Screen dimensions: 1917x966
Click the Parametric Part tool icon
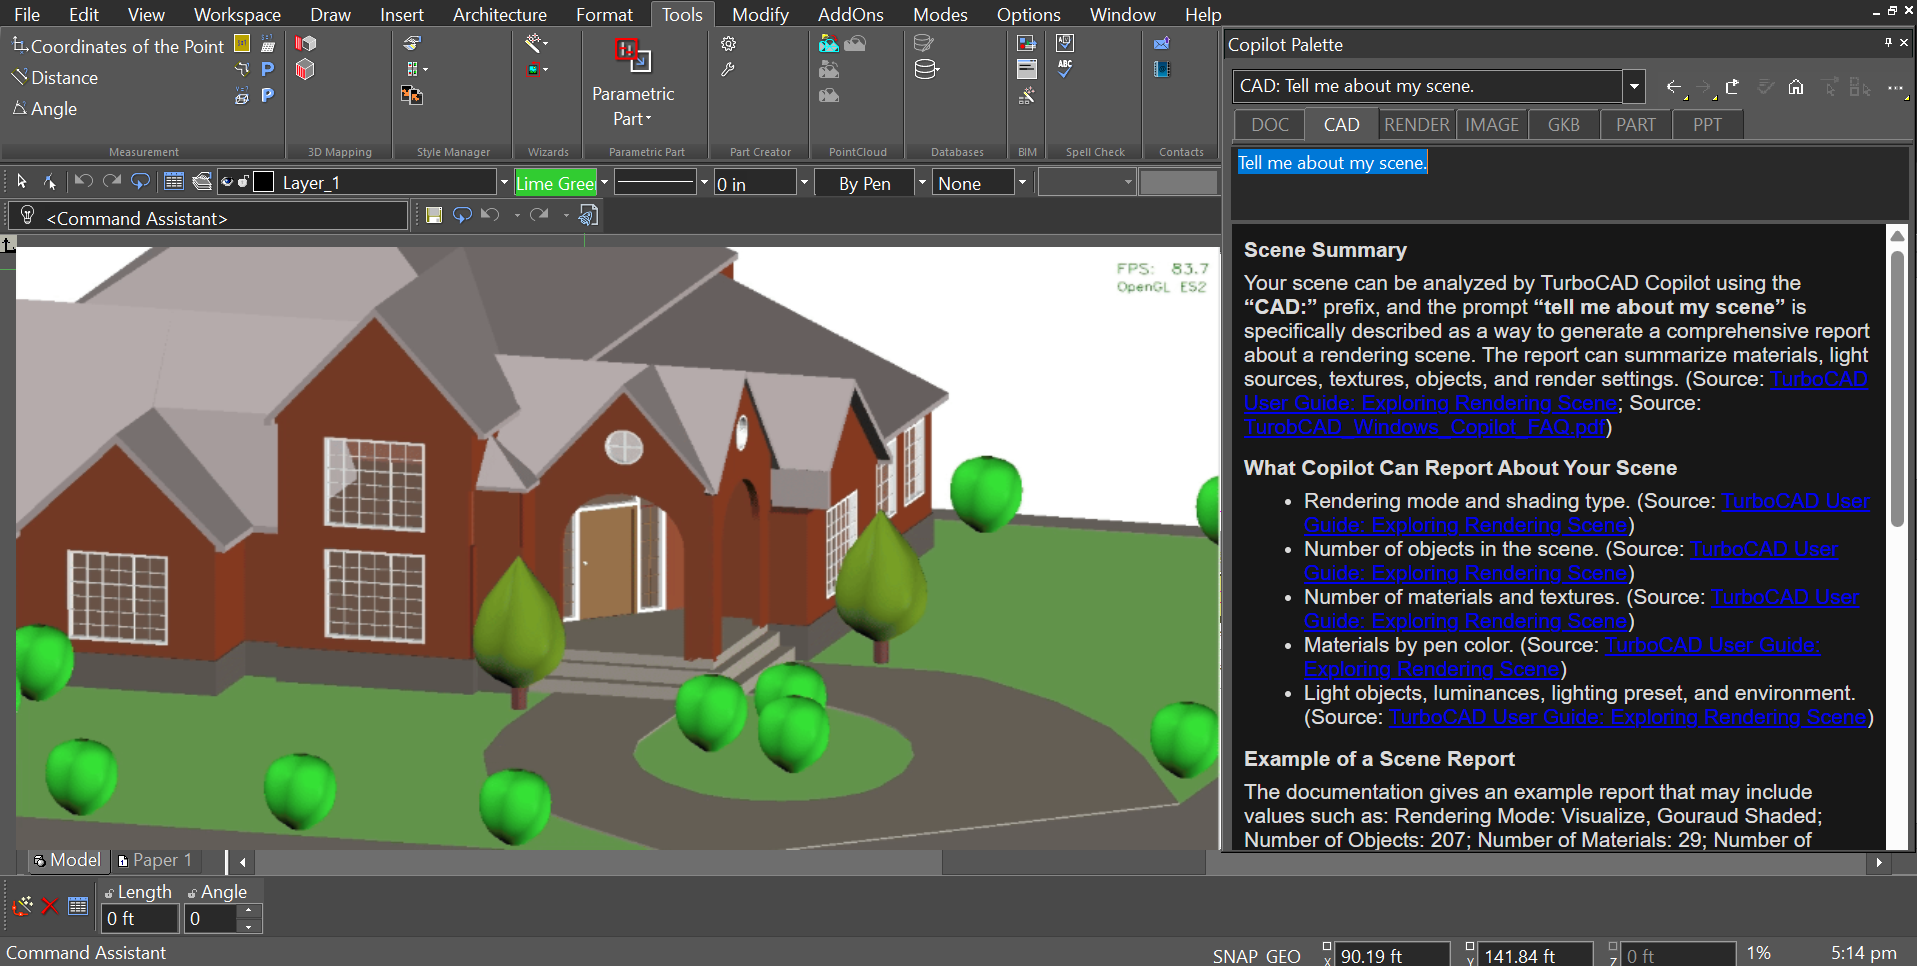pyautogui.click(x=633, y=56)
